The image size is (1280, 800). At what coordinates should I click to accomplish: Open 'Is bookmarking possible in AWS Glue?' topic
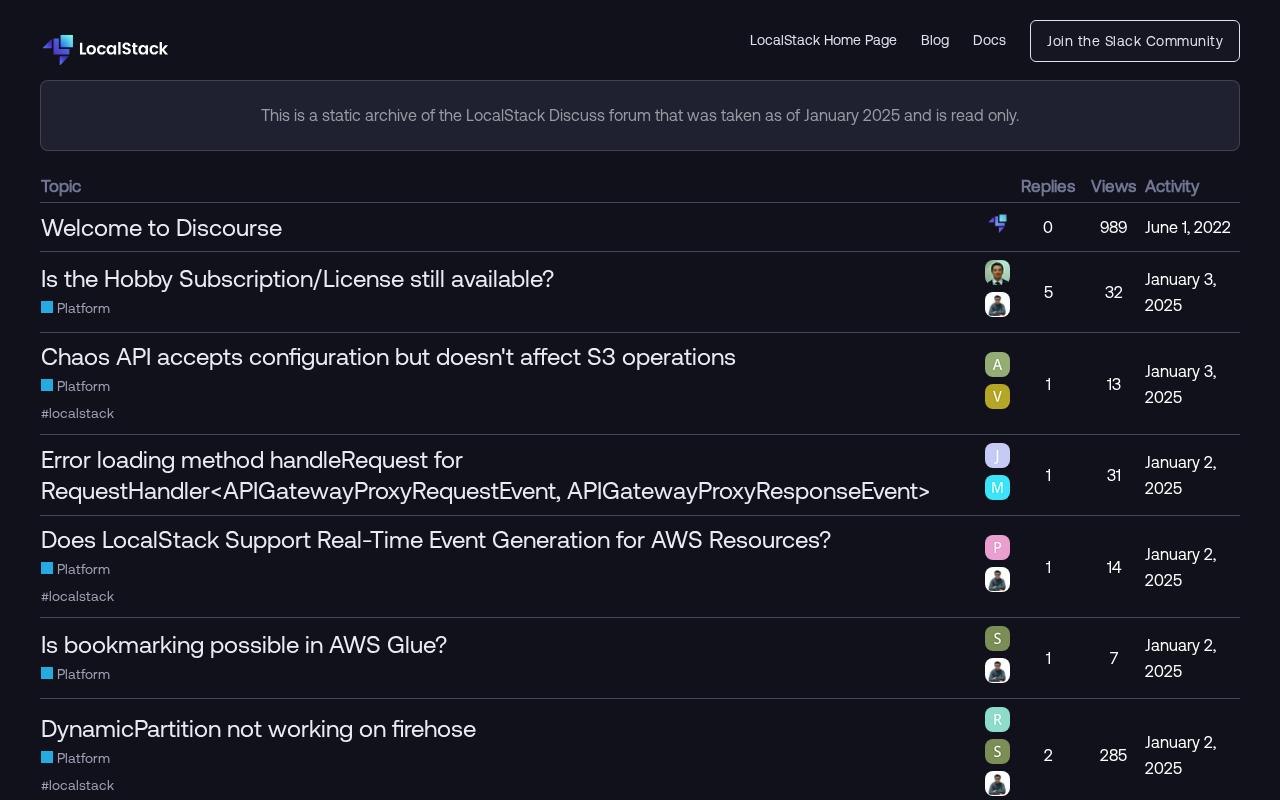(244, 645)
